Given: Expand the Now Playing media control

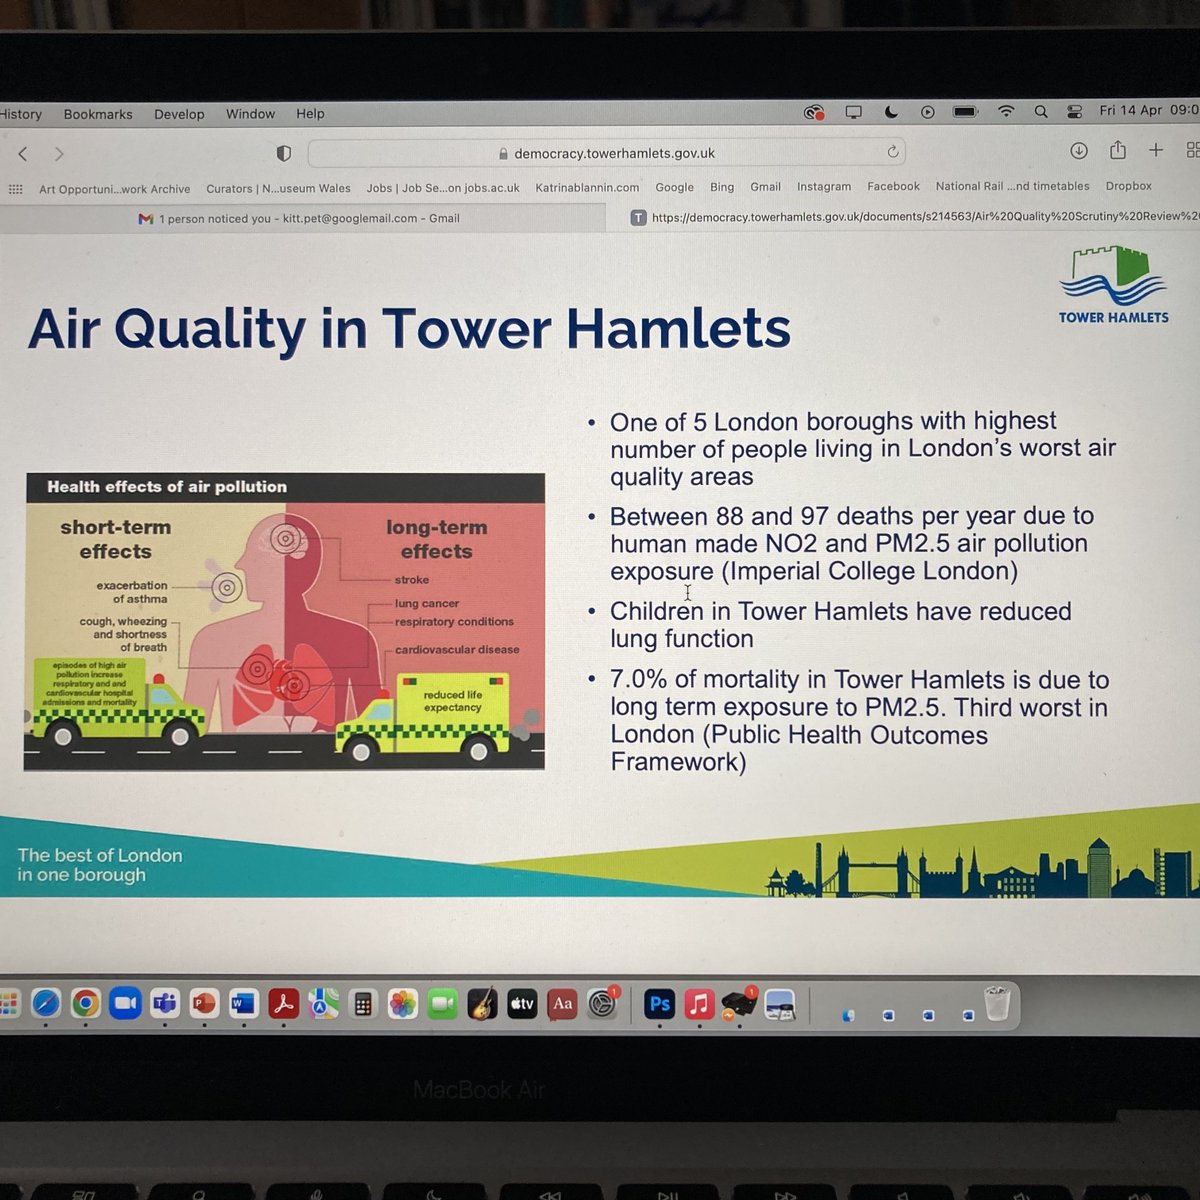Looking at the screenshot, I should pyautogui.click(x=928, y=110).
